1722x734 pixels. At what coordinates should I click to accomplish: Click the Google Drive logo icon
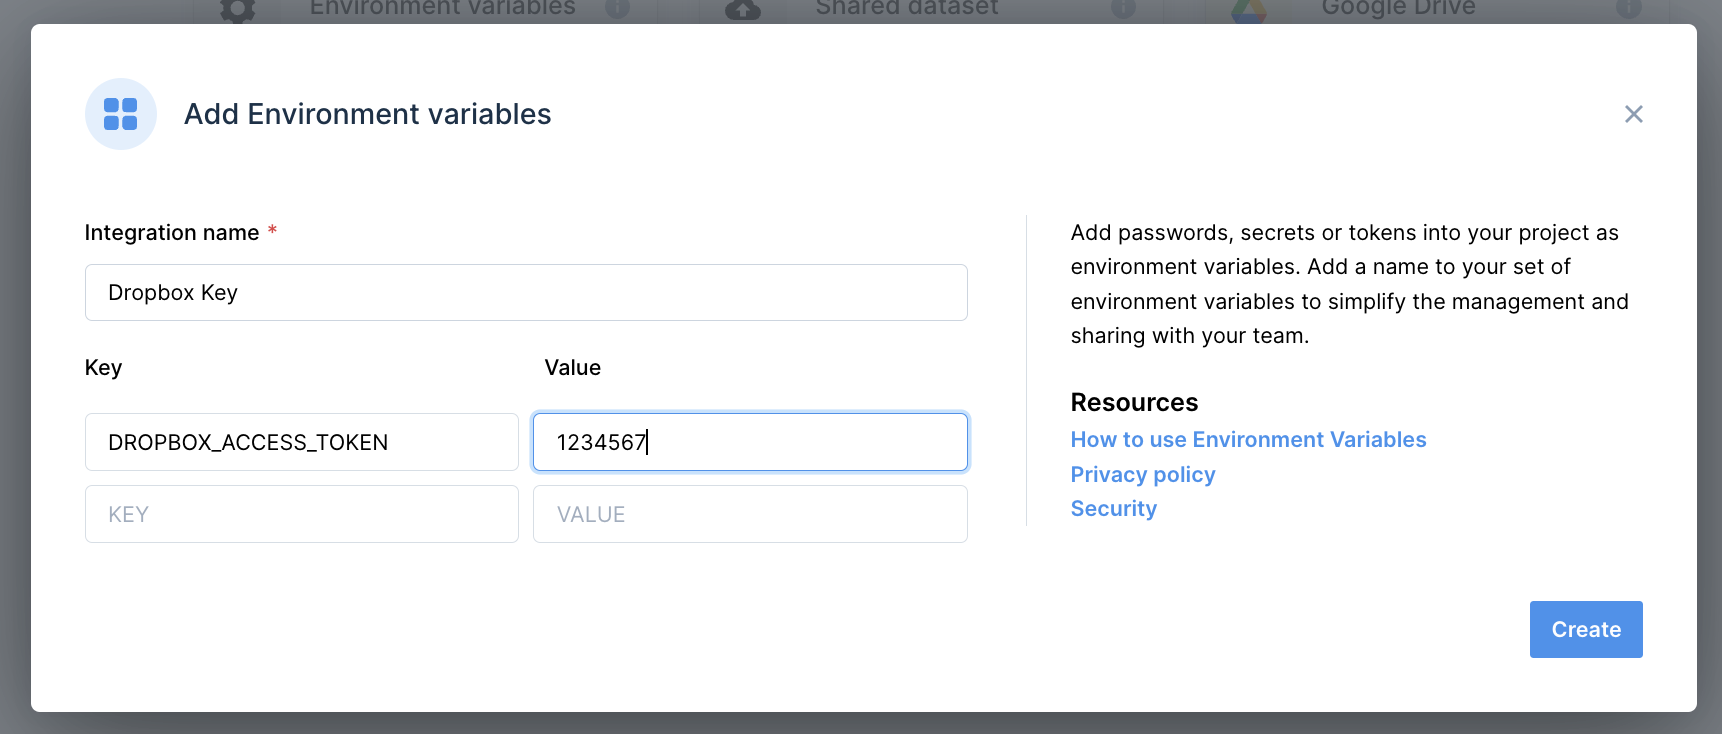click(1249, 9)
